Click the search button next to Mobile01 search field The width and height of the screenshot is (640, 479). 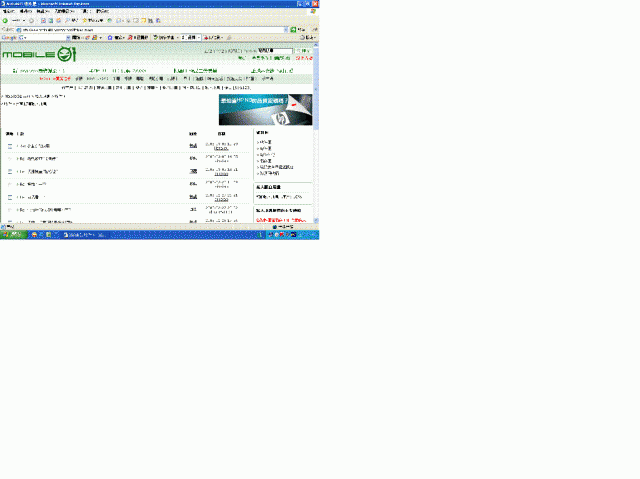point(303,51)
